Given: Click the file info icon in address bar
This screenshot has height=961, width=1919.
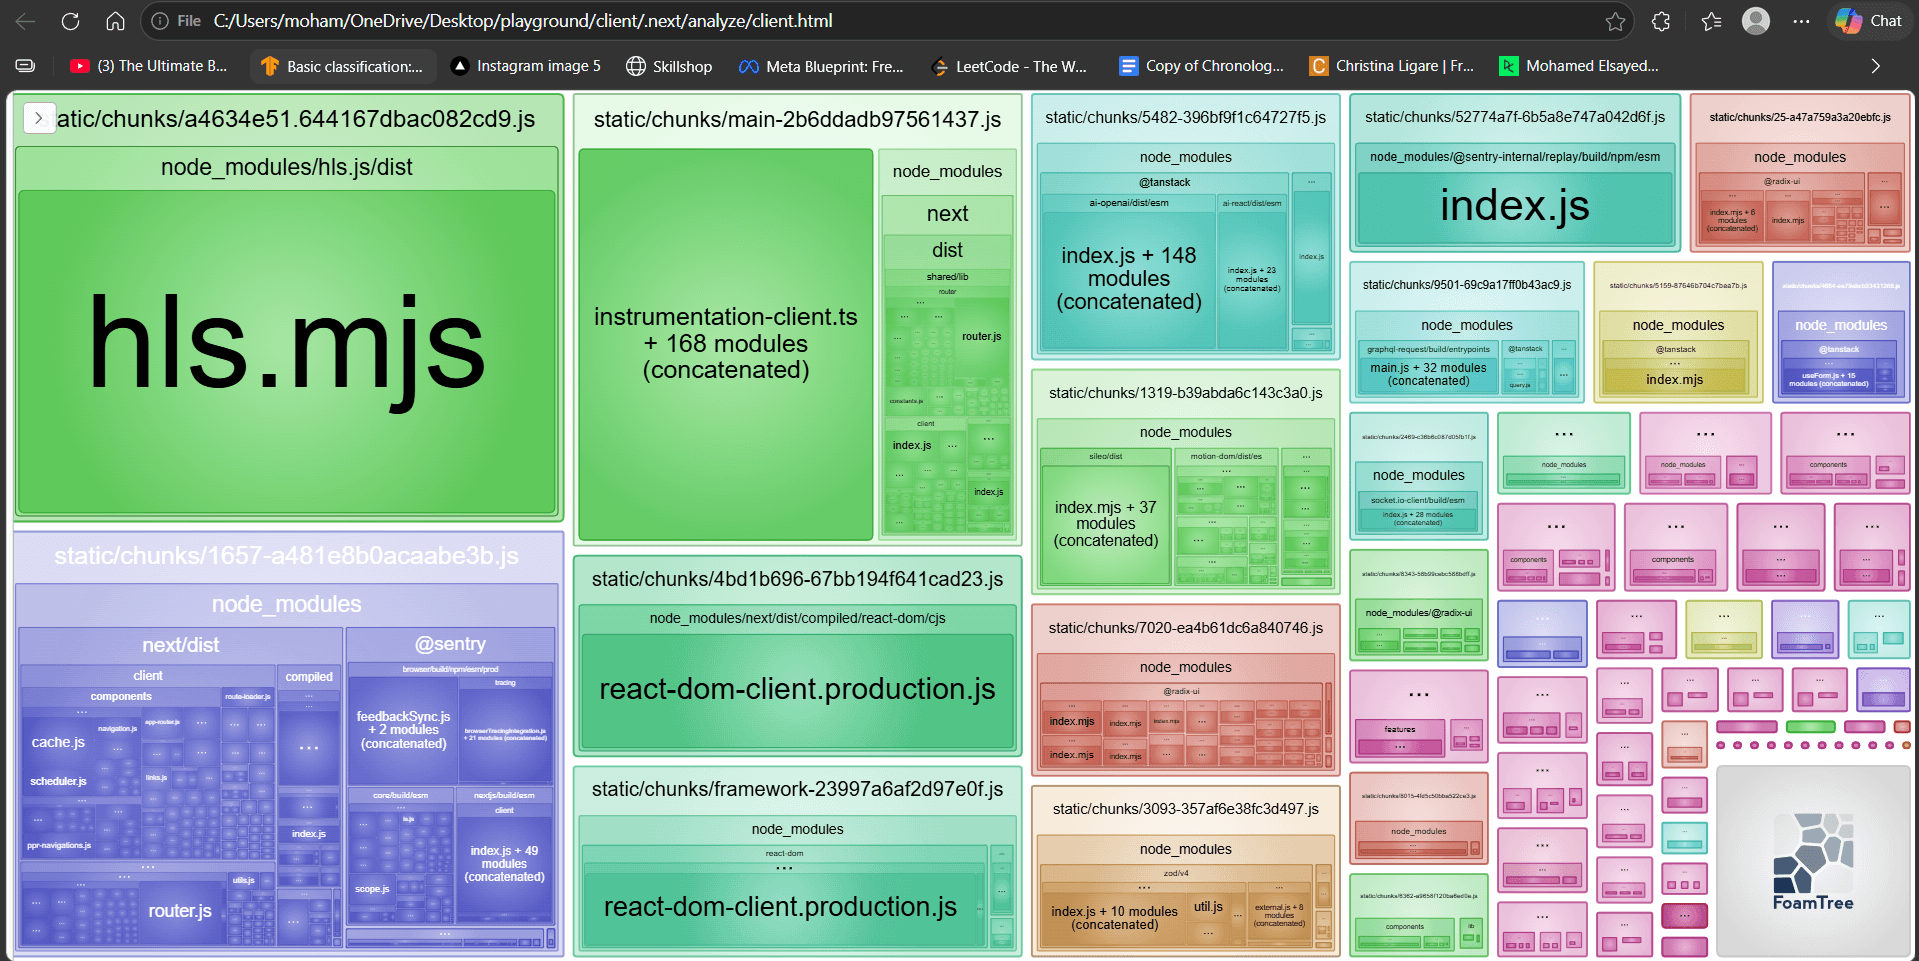Looking at the screenshot, I should (x=160, y=21).
